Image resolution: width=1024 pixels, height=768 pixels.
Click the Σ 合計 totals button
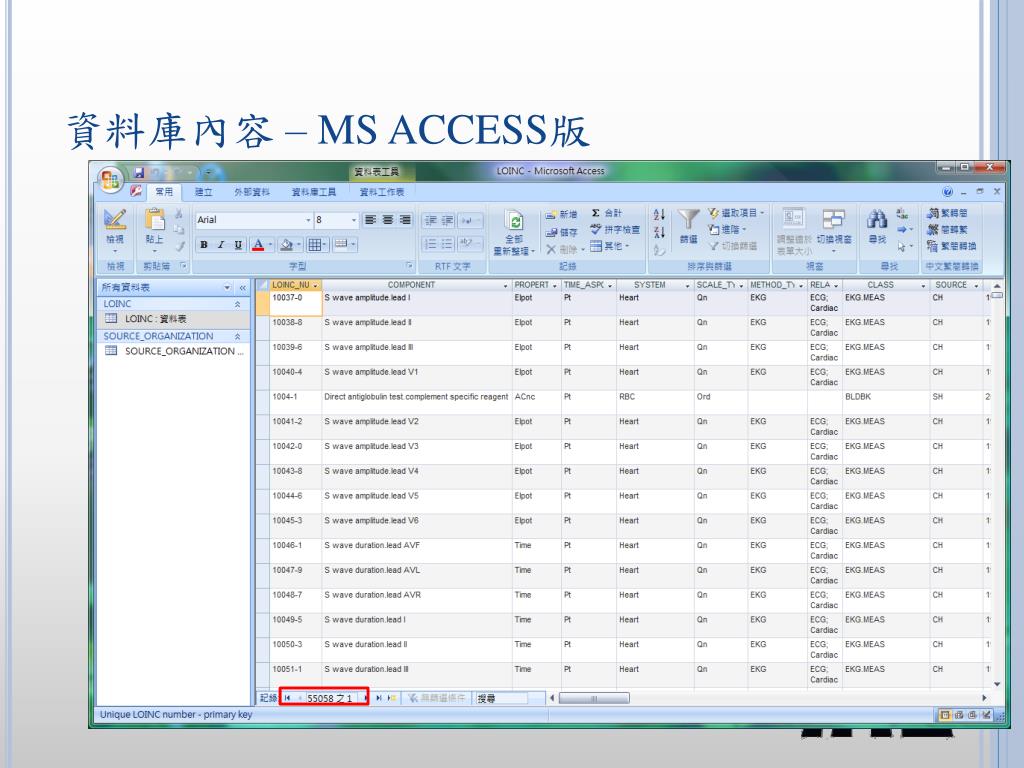[607, 213]
